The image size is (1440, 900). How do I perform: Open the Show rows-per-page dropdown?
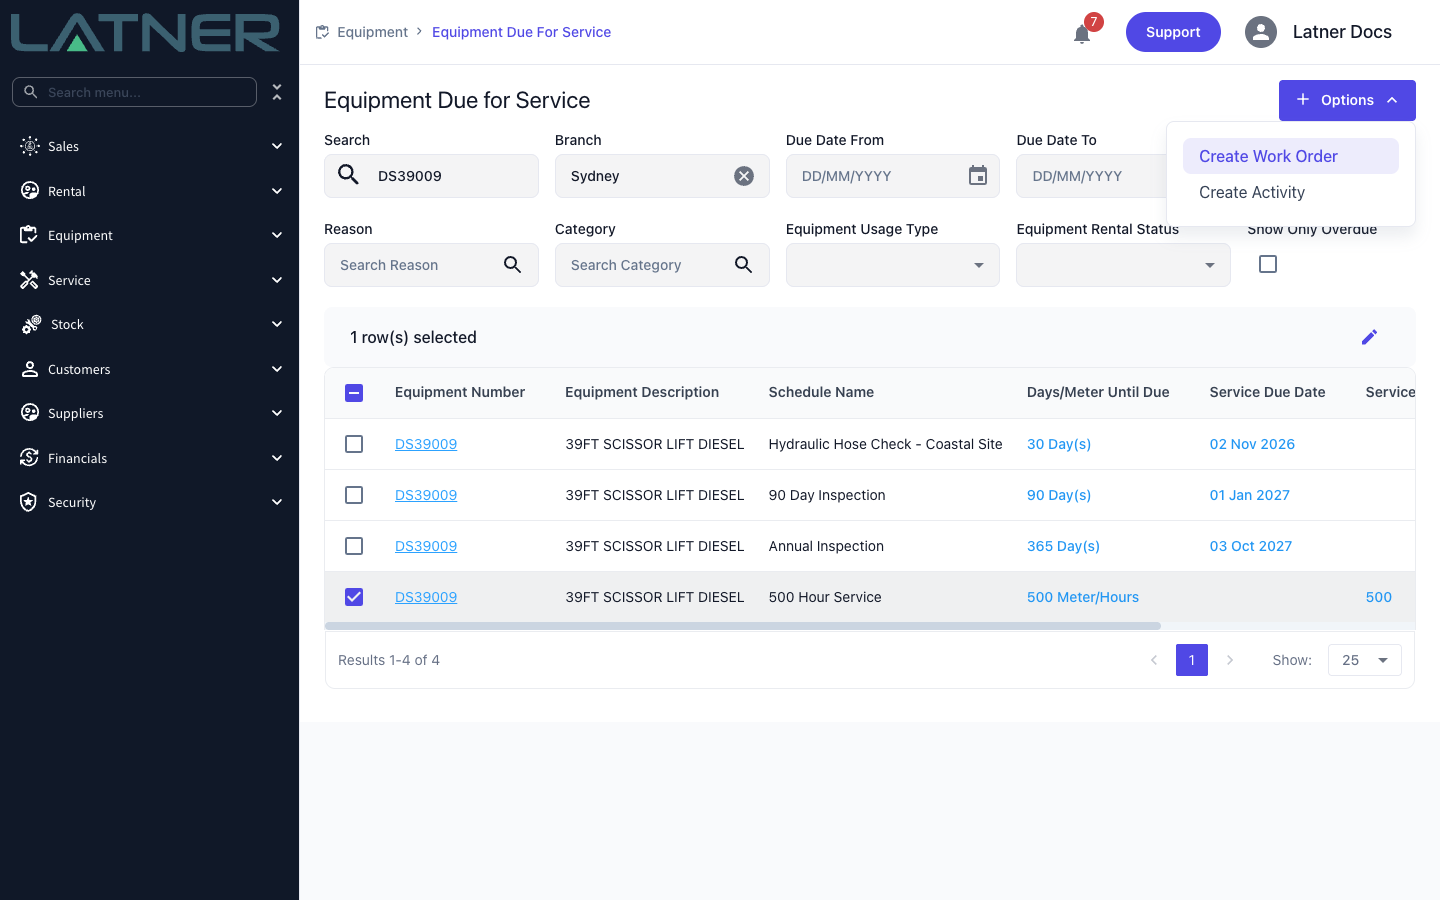pos(1365,660)
